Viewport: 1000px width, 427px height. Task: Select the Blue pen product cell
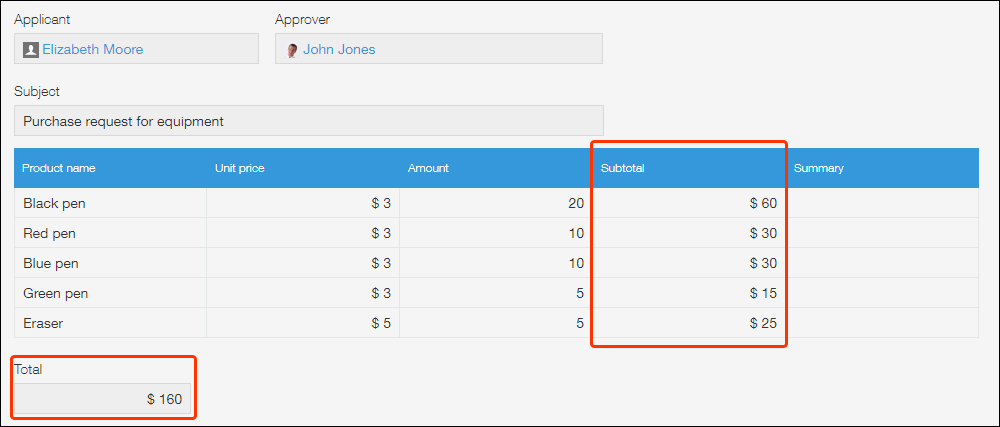(110, 263)
